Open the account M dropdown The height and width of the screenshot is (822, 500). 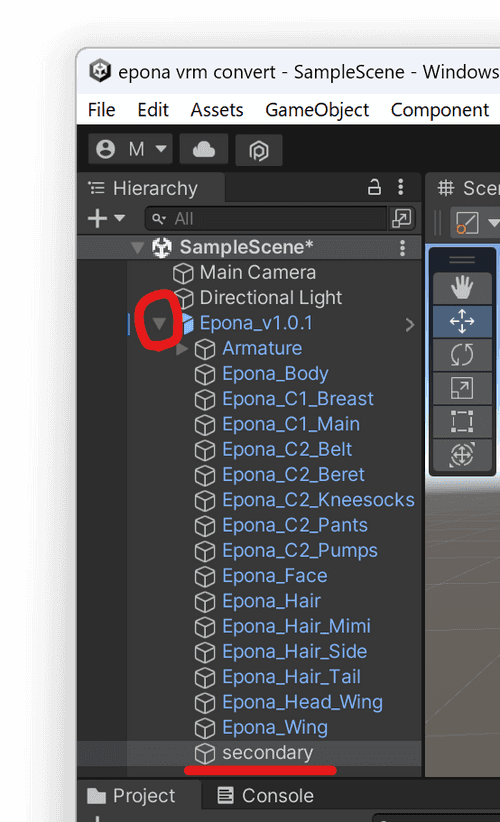pos(132,149)
